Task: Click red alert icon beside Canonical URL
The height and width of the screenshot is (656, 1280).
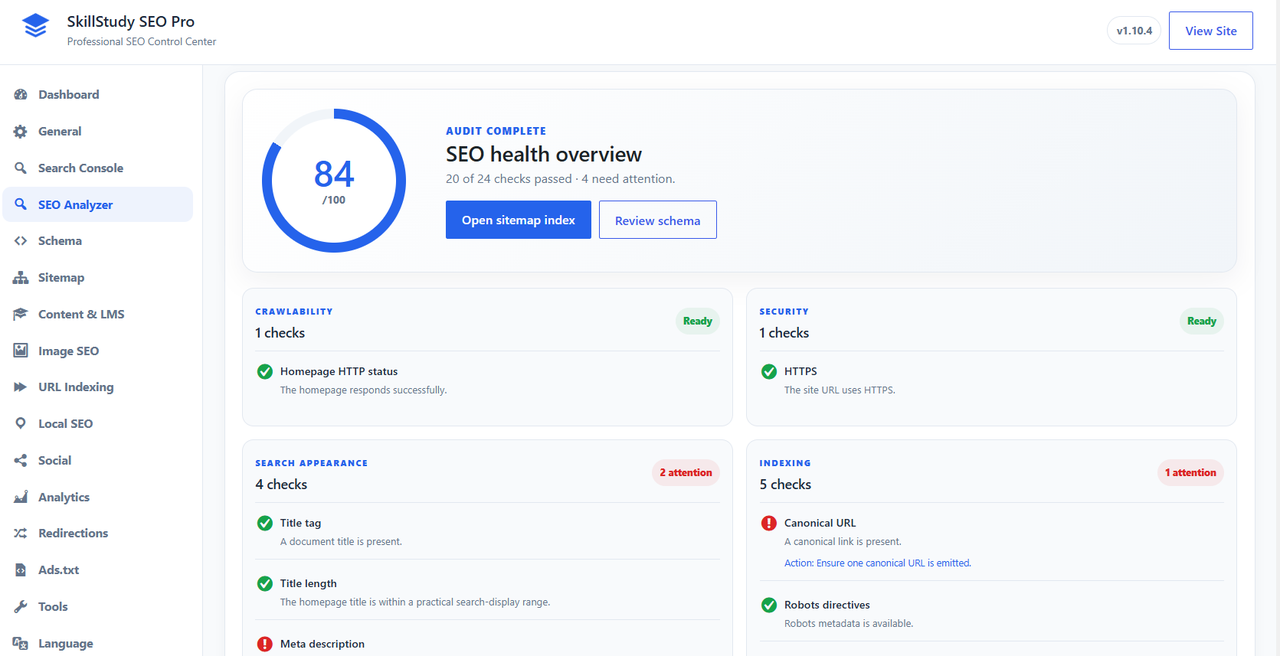Action: (x=769, y=523)
